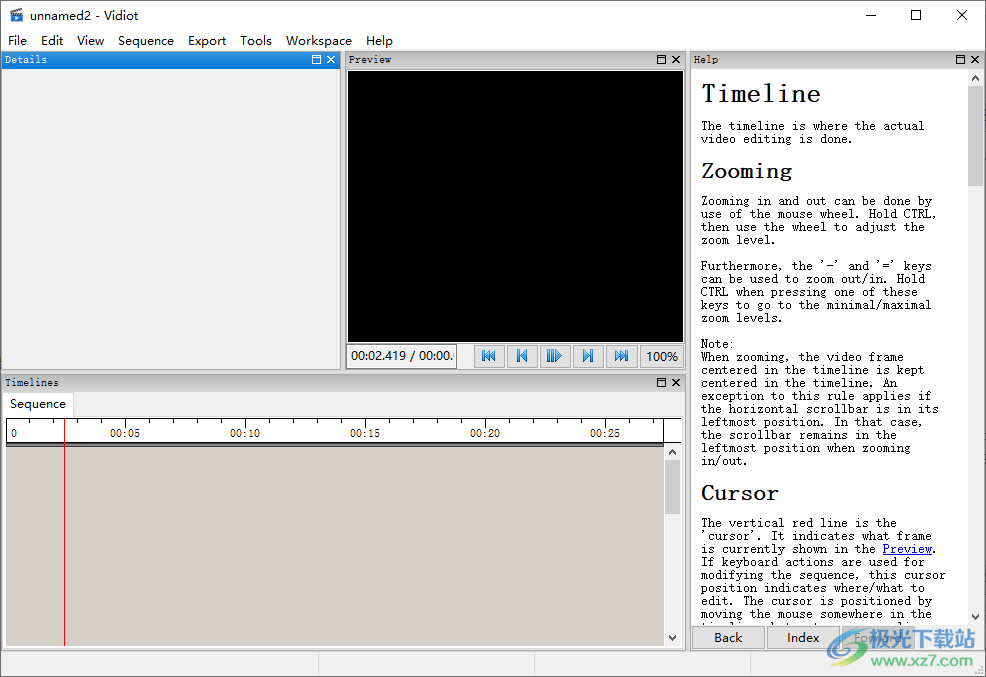Screen dimensions: 986x677
Task: Click the Zooming heading in Help
Action: tap(746, 171)
